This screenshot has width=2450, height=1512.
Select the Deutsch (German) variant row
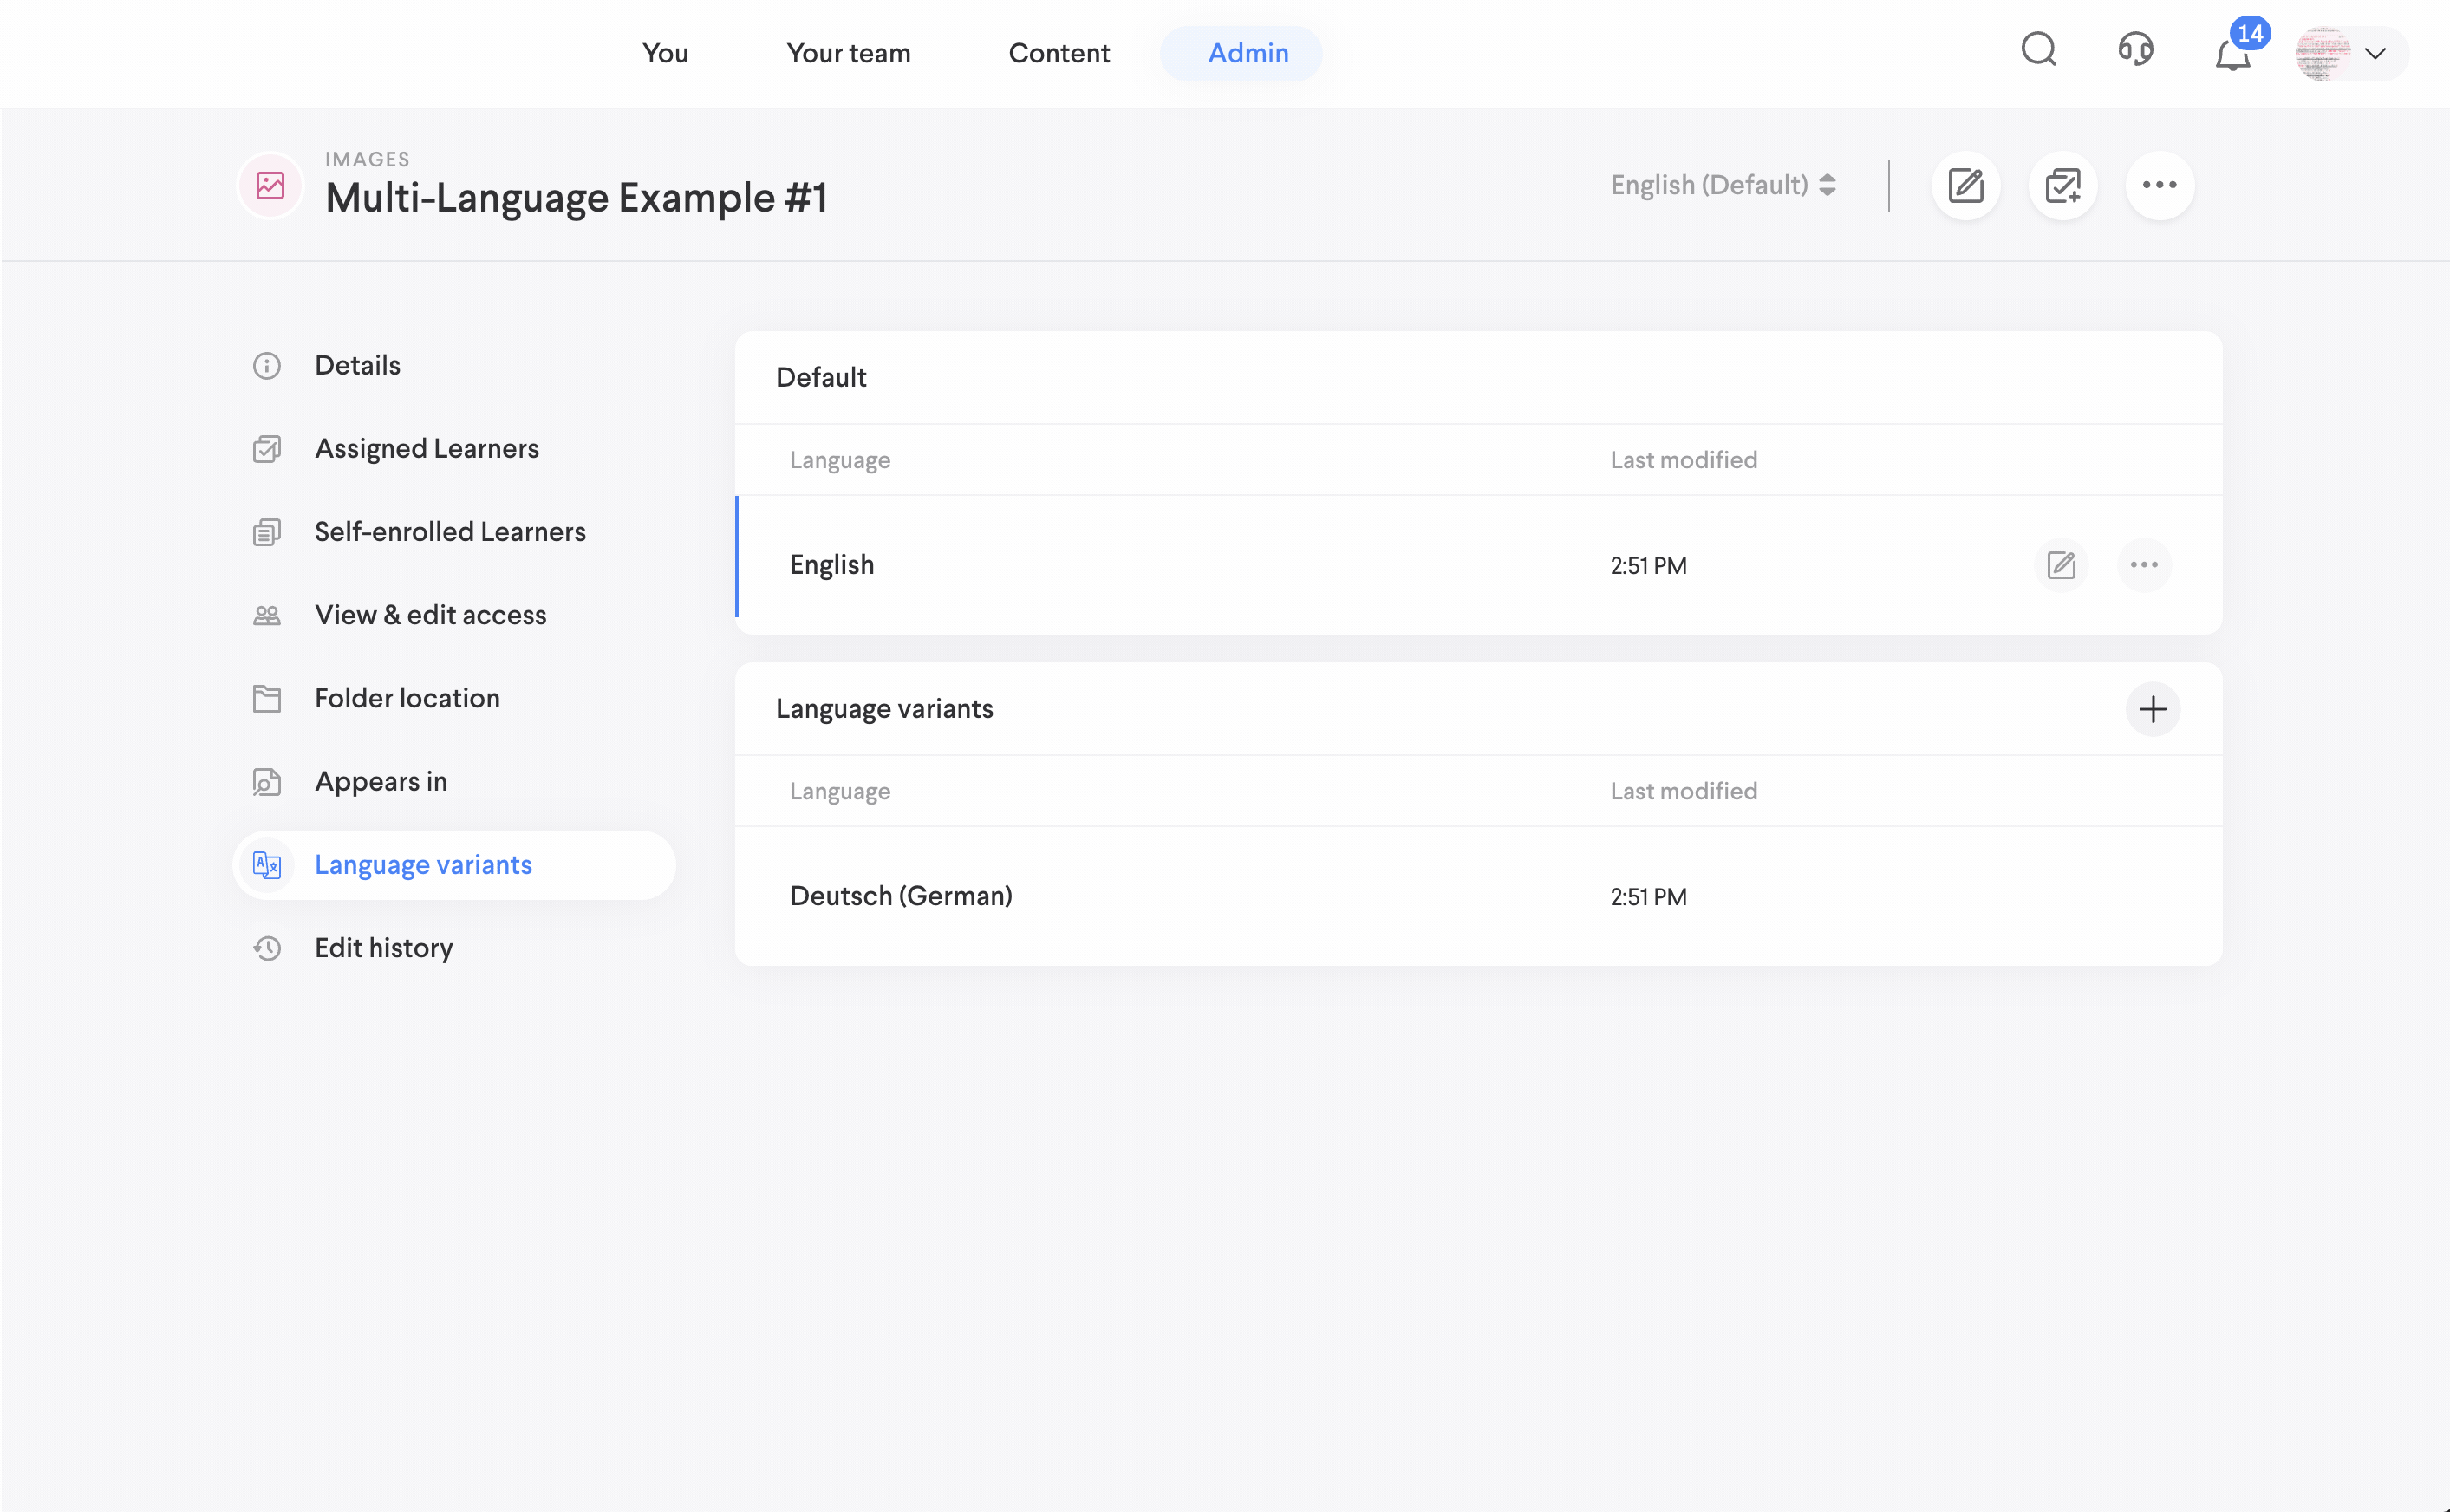click(x=900, y=896)
